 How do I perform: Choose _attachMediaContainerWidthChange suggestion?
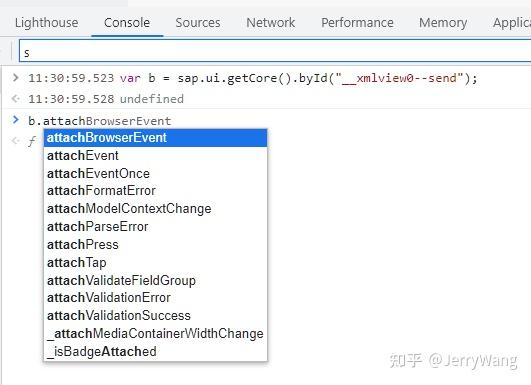(155, 334)
